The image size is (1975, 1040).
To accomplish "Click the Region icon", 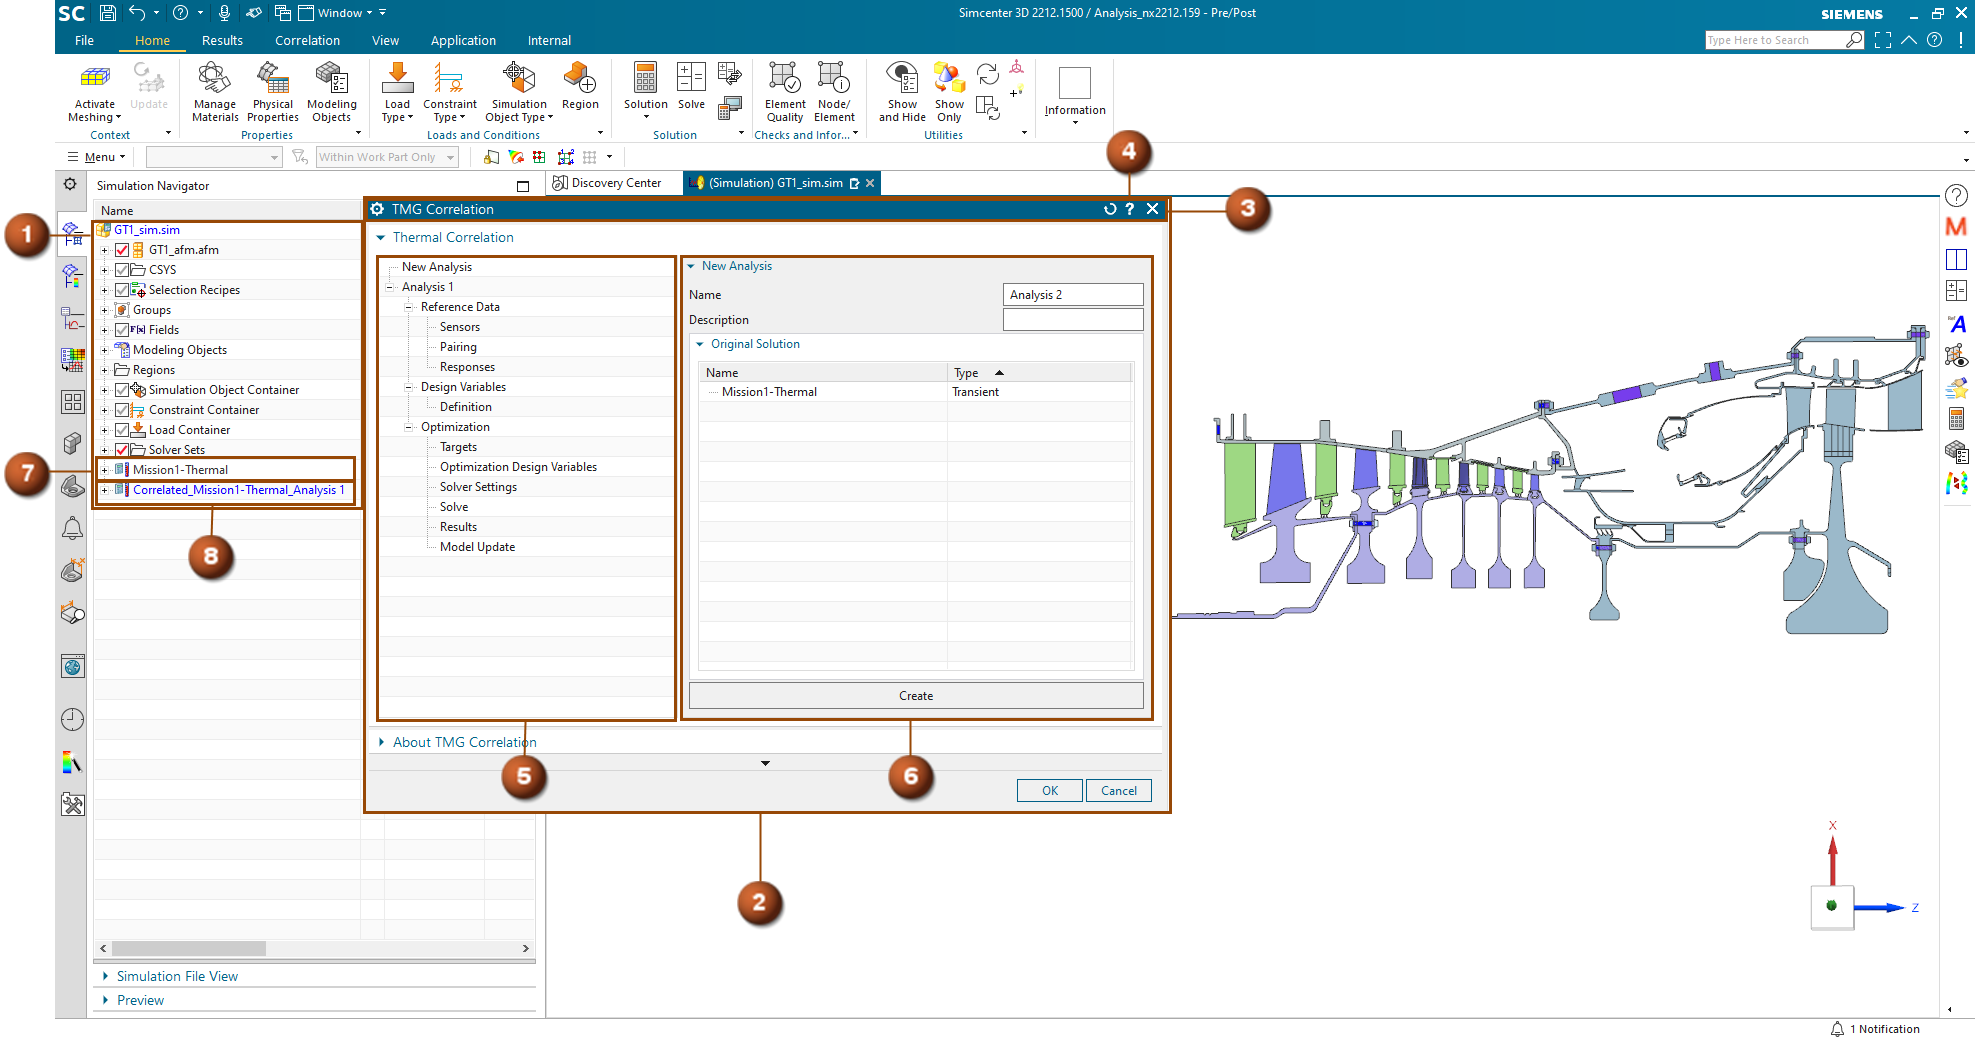I will click(580, 79).
